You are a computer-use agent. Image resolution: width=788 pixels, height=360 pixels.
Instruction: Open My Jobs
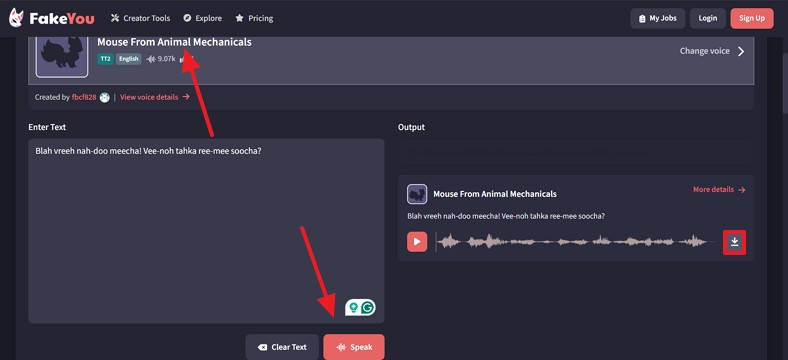point(657,19)
